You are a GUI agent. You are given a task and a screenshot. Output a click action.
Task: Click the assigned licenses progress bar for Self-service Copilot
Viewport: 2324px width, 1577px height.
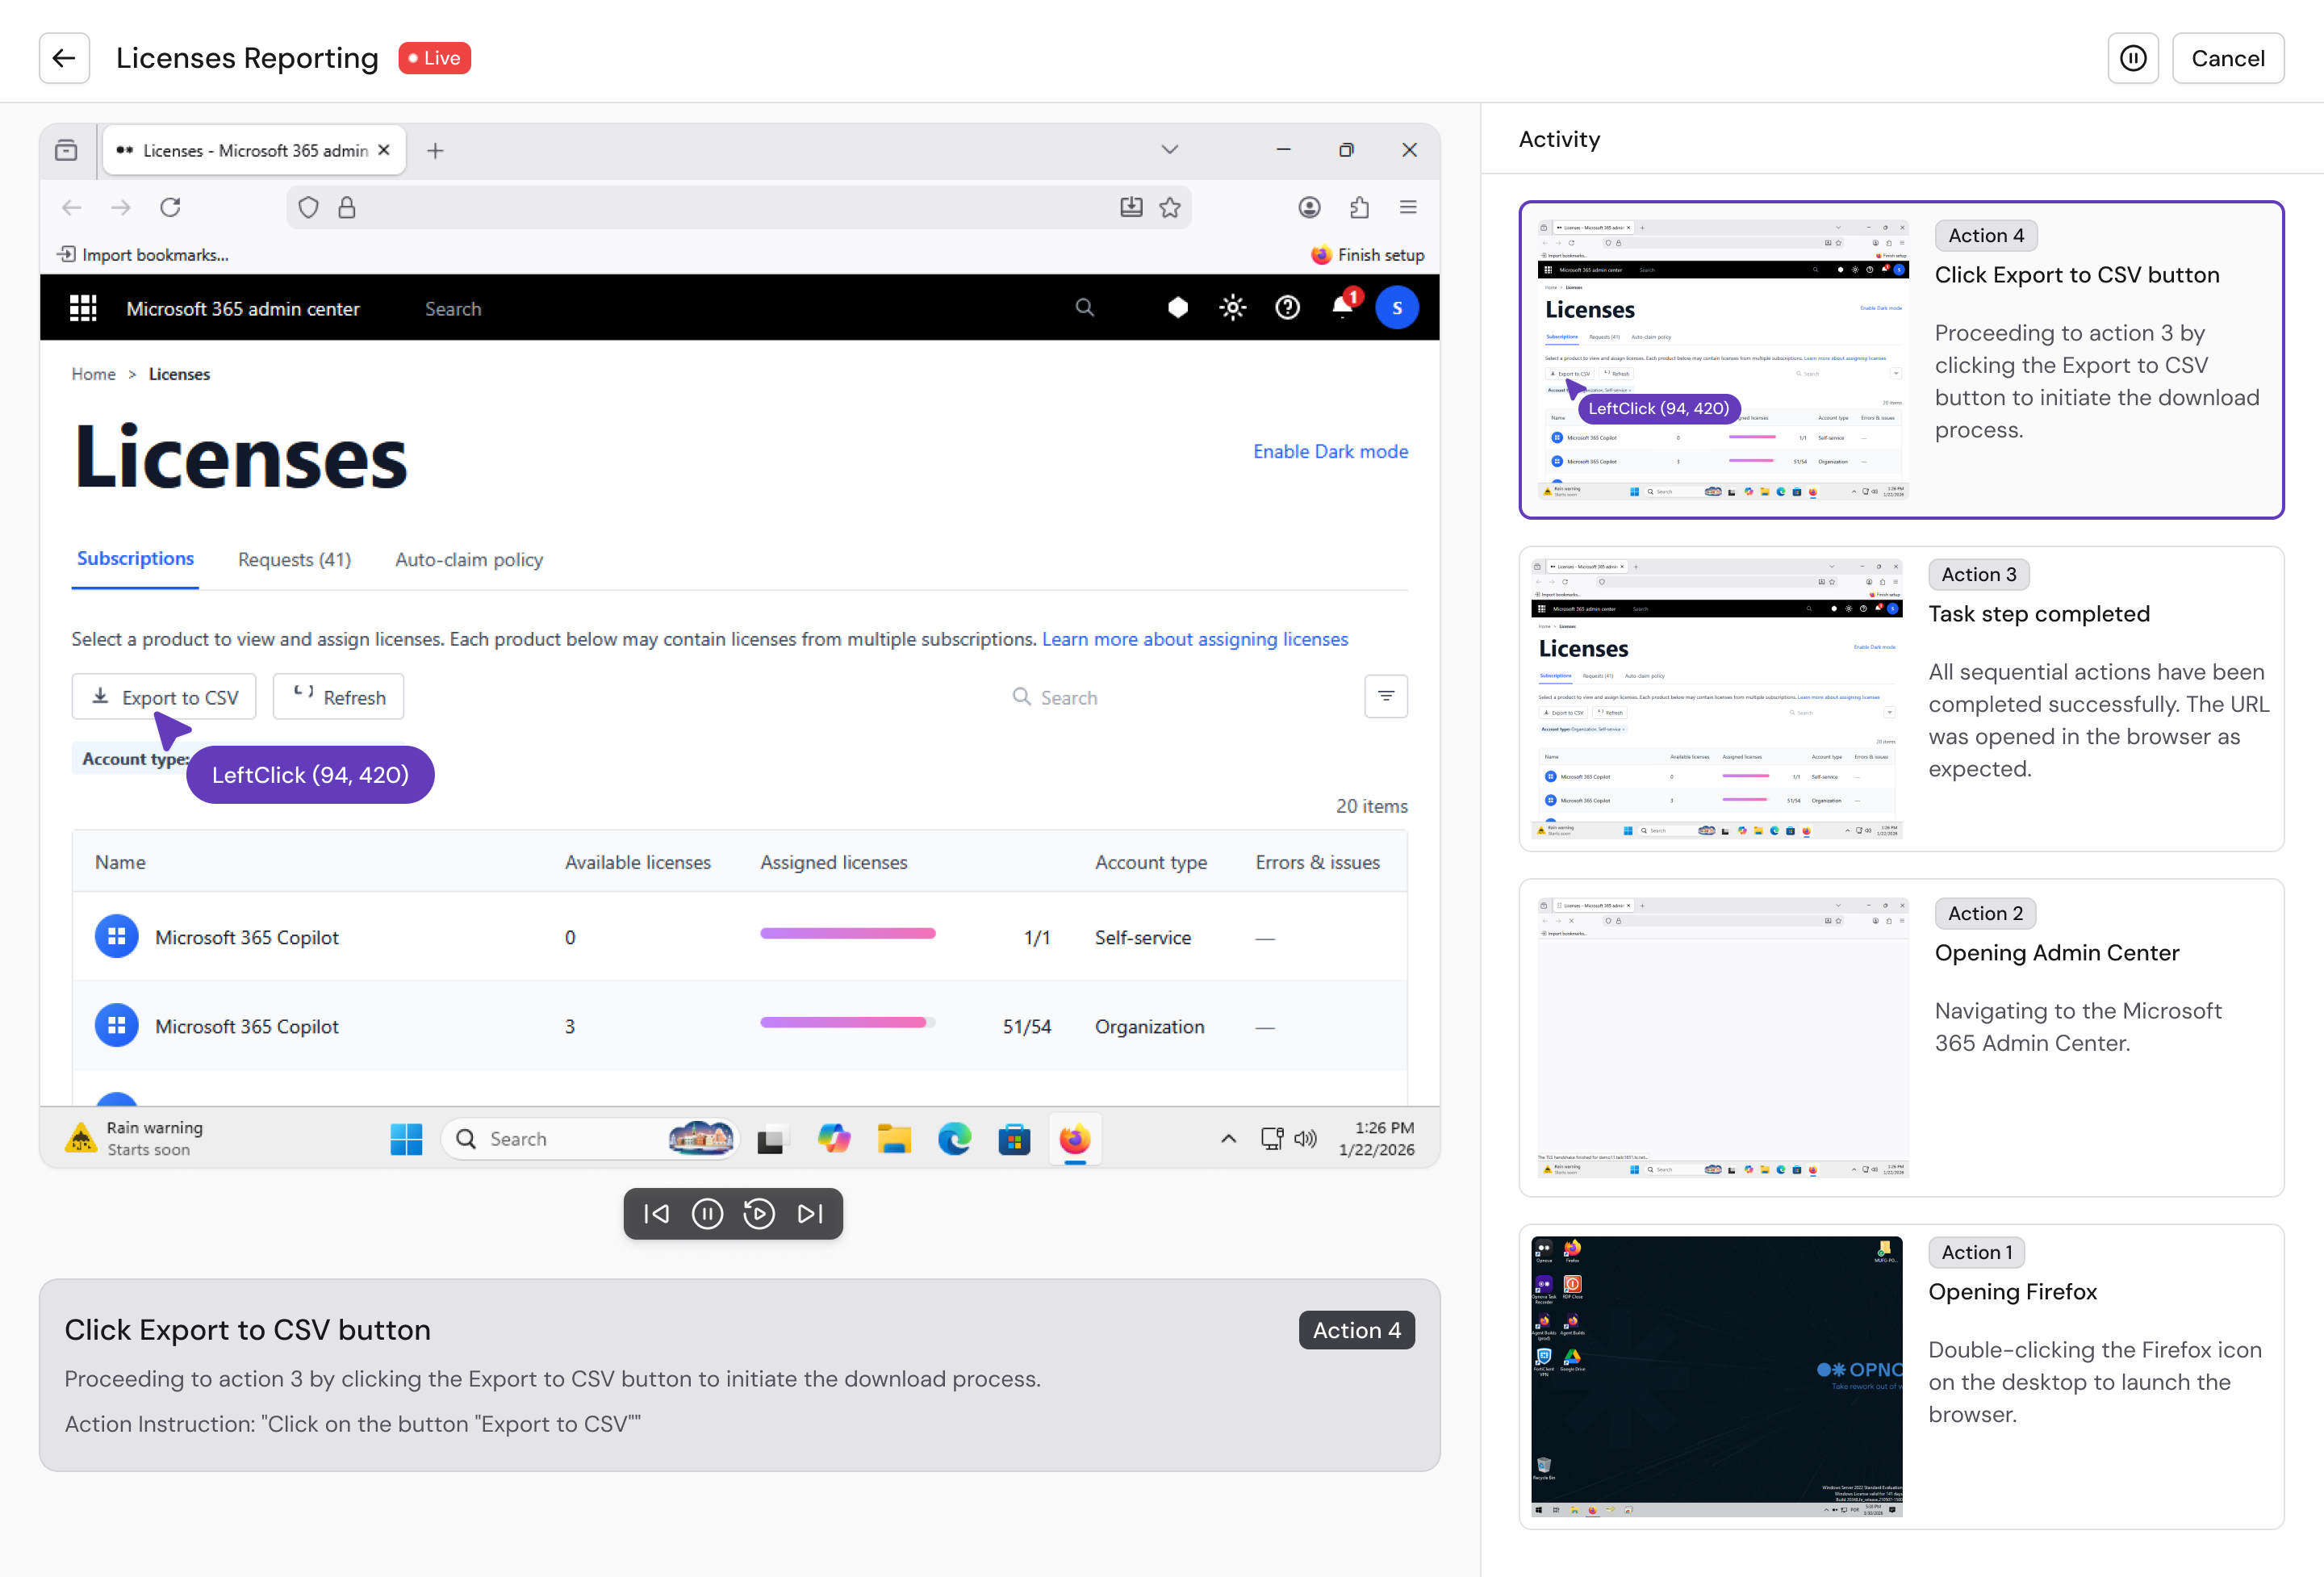coord(847,933)
